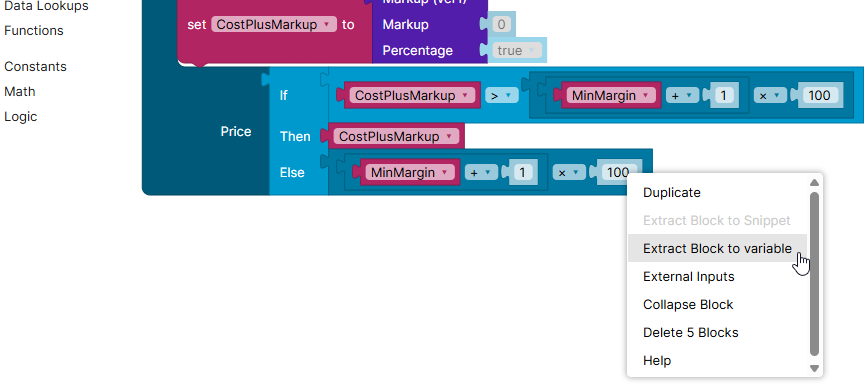Click the context menu scrollbar thumb
The width and height of the screenshot is (867, 386).
[x=814, y=274]
